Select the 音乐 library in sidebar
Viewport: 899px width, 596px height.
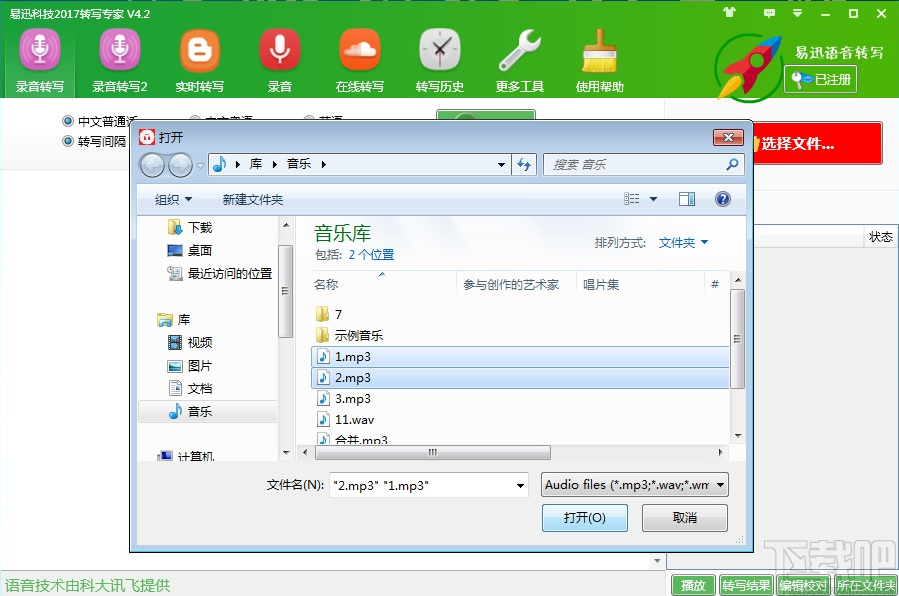(196, 409)
